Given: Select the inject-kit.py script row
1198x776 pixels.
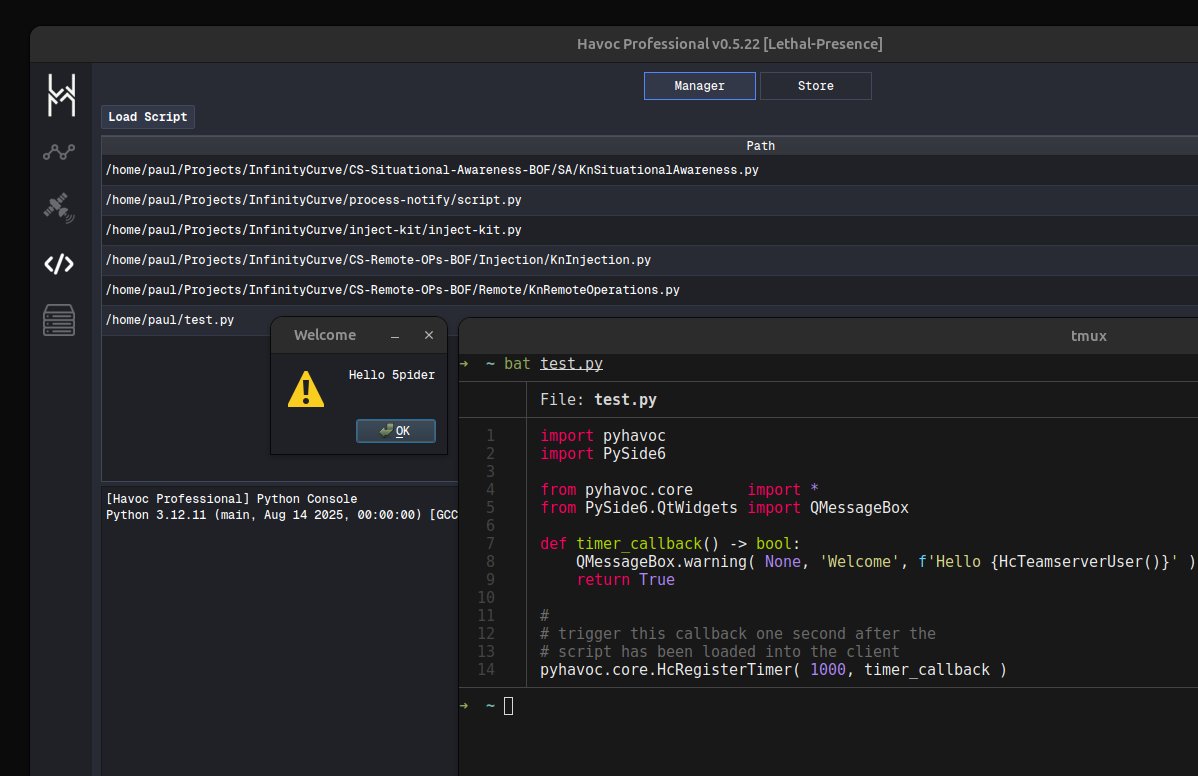Looking at the screenshot, I should click(x=649, y=230).
